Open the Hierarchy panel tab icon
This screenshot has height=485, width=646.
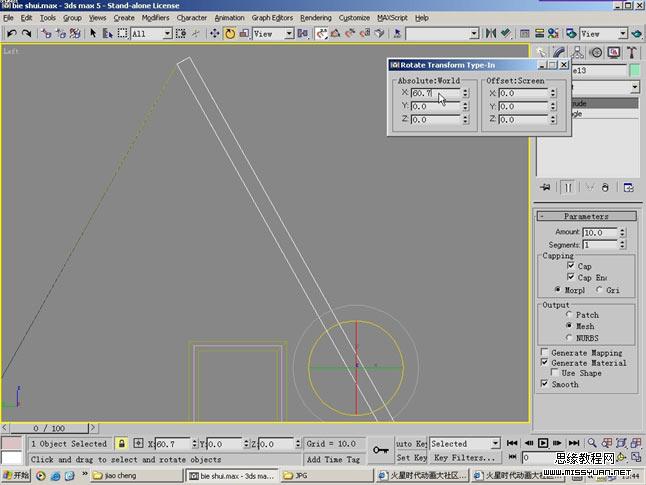coord(577,52)
